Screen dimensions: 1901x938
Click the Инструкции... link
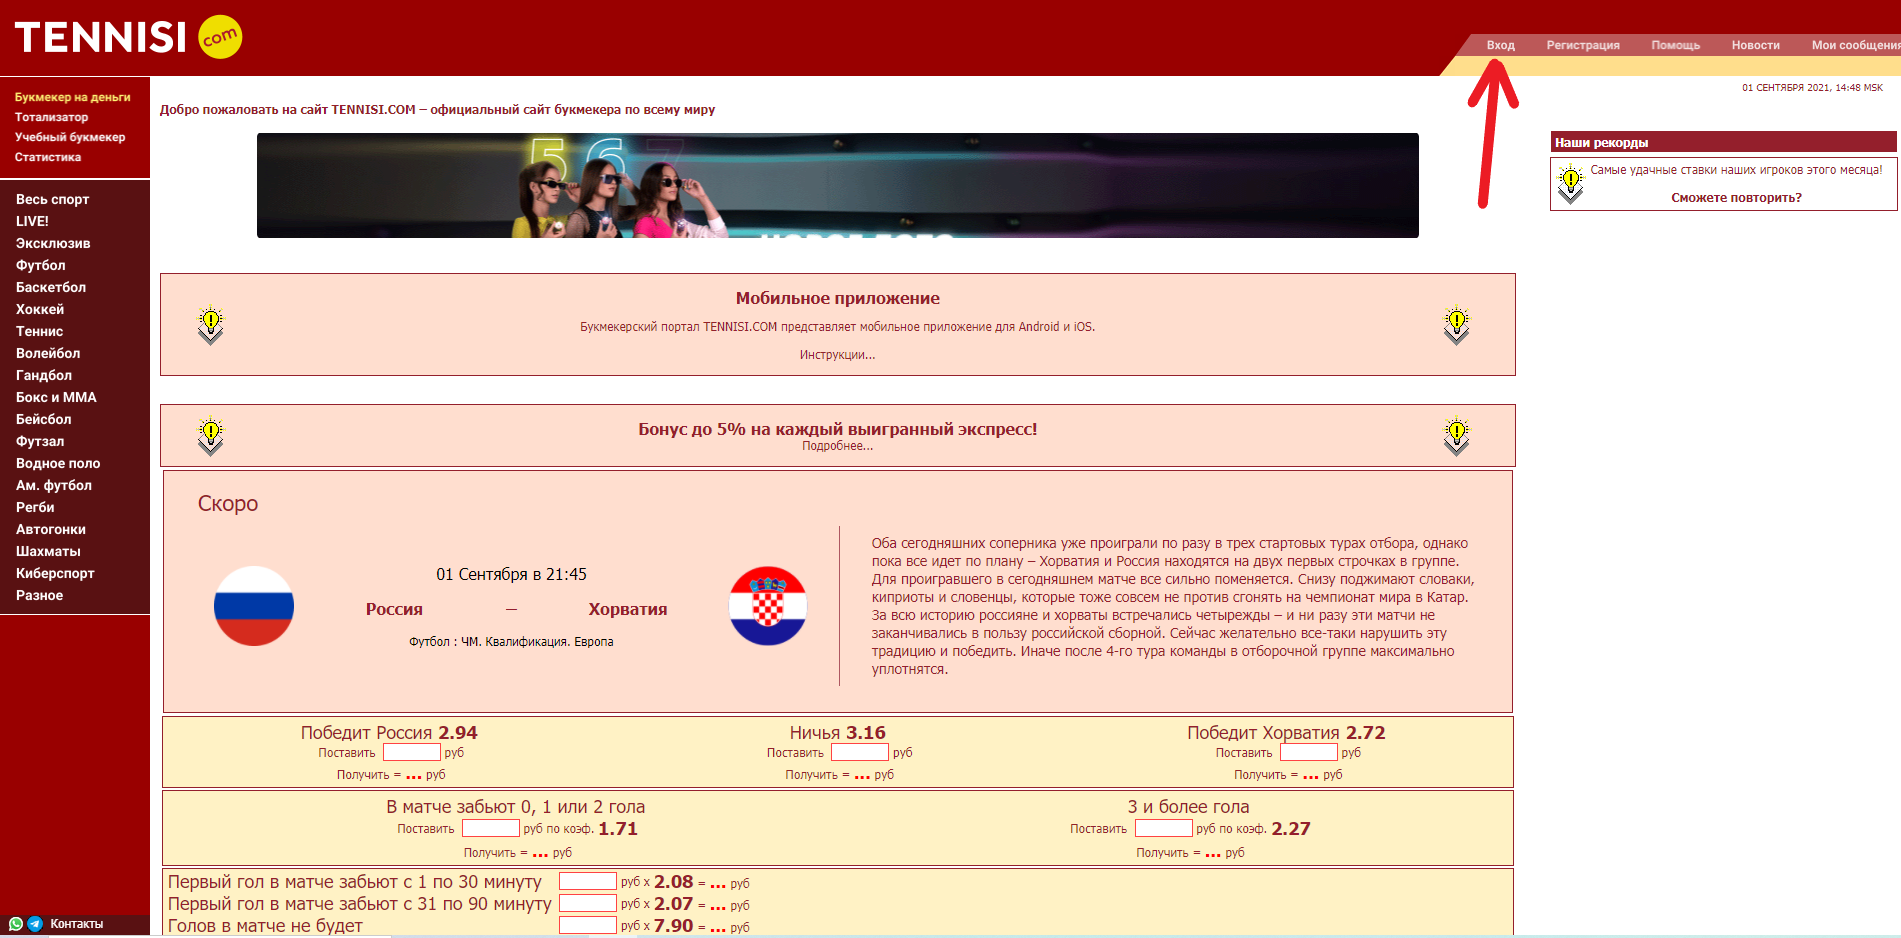[838, 355]
